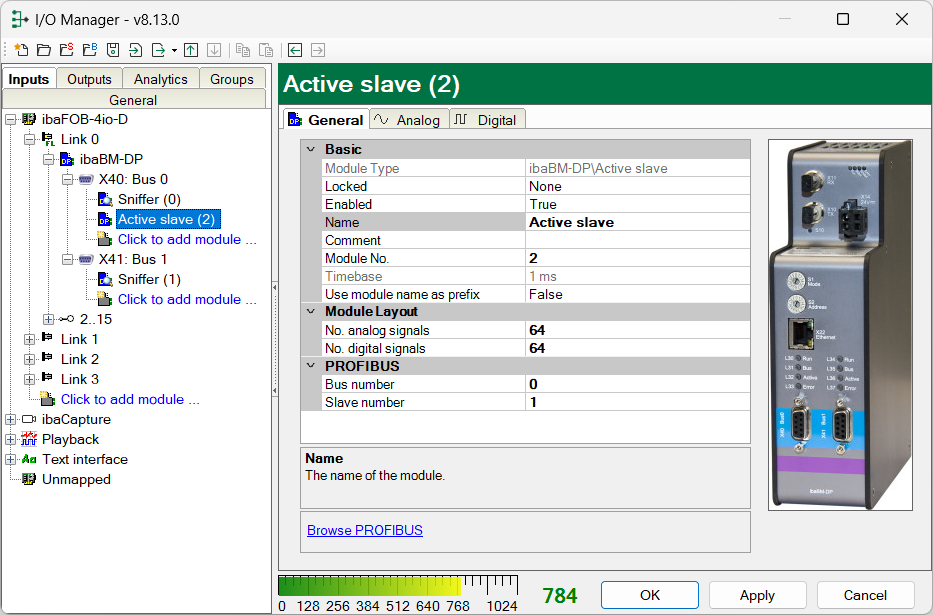This screenshot has width=933, height=615.
Task: Click the General header above tree
Action: click(134, 99)
